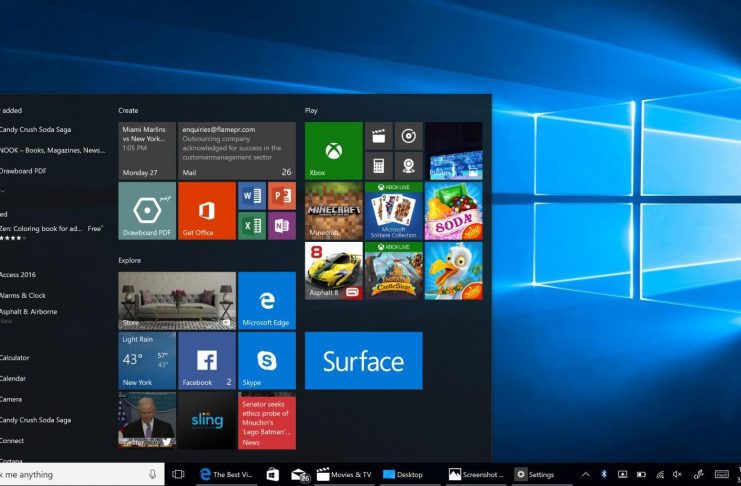Open Calculator in the app list

pos(15,358)
